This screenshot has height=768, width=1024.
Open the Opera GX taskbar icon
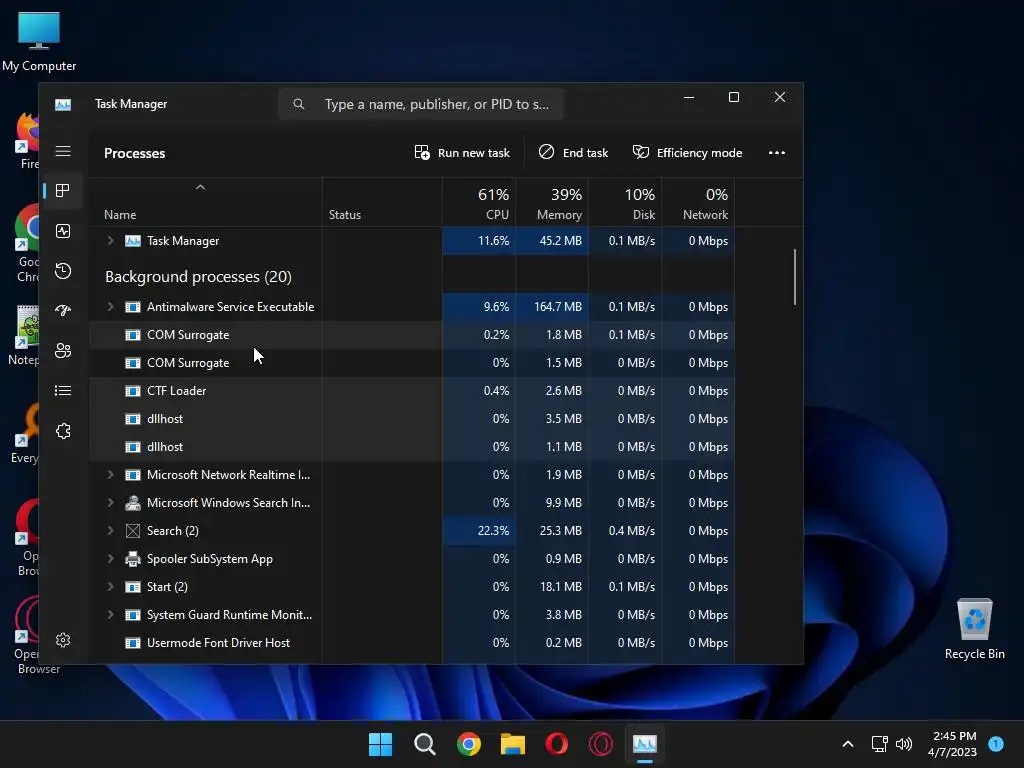tap(600, 744)
